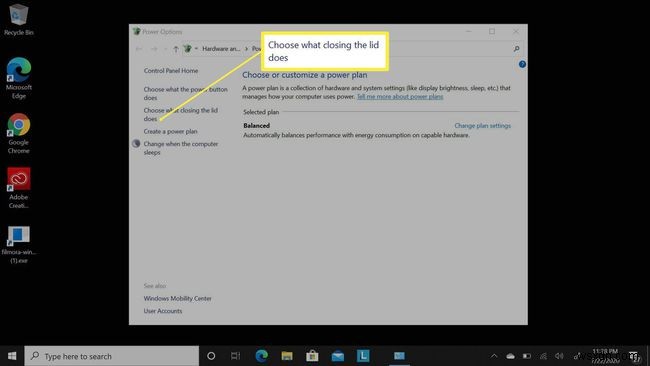Click the Type here to search box

pos(112,356)
